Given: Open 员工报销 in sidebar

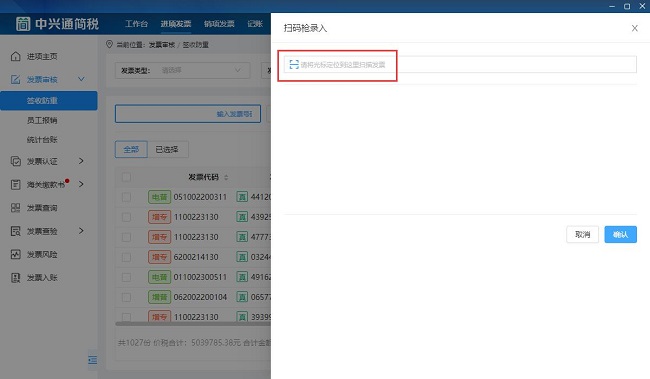Looking at the screenshot, I should pyautogui.click(x=42, y=120).
